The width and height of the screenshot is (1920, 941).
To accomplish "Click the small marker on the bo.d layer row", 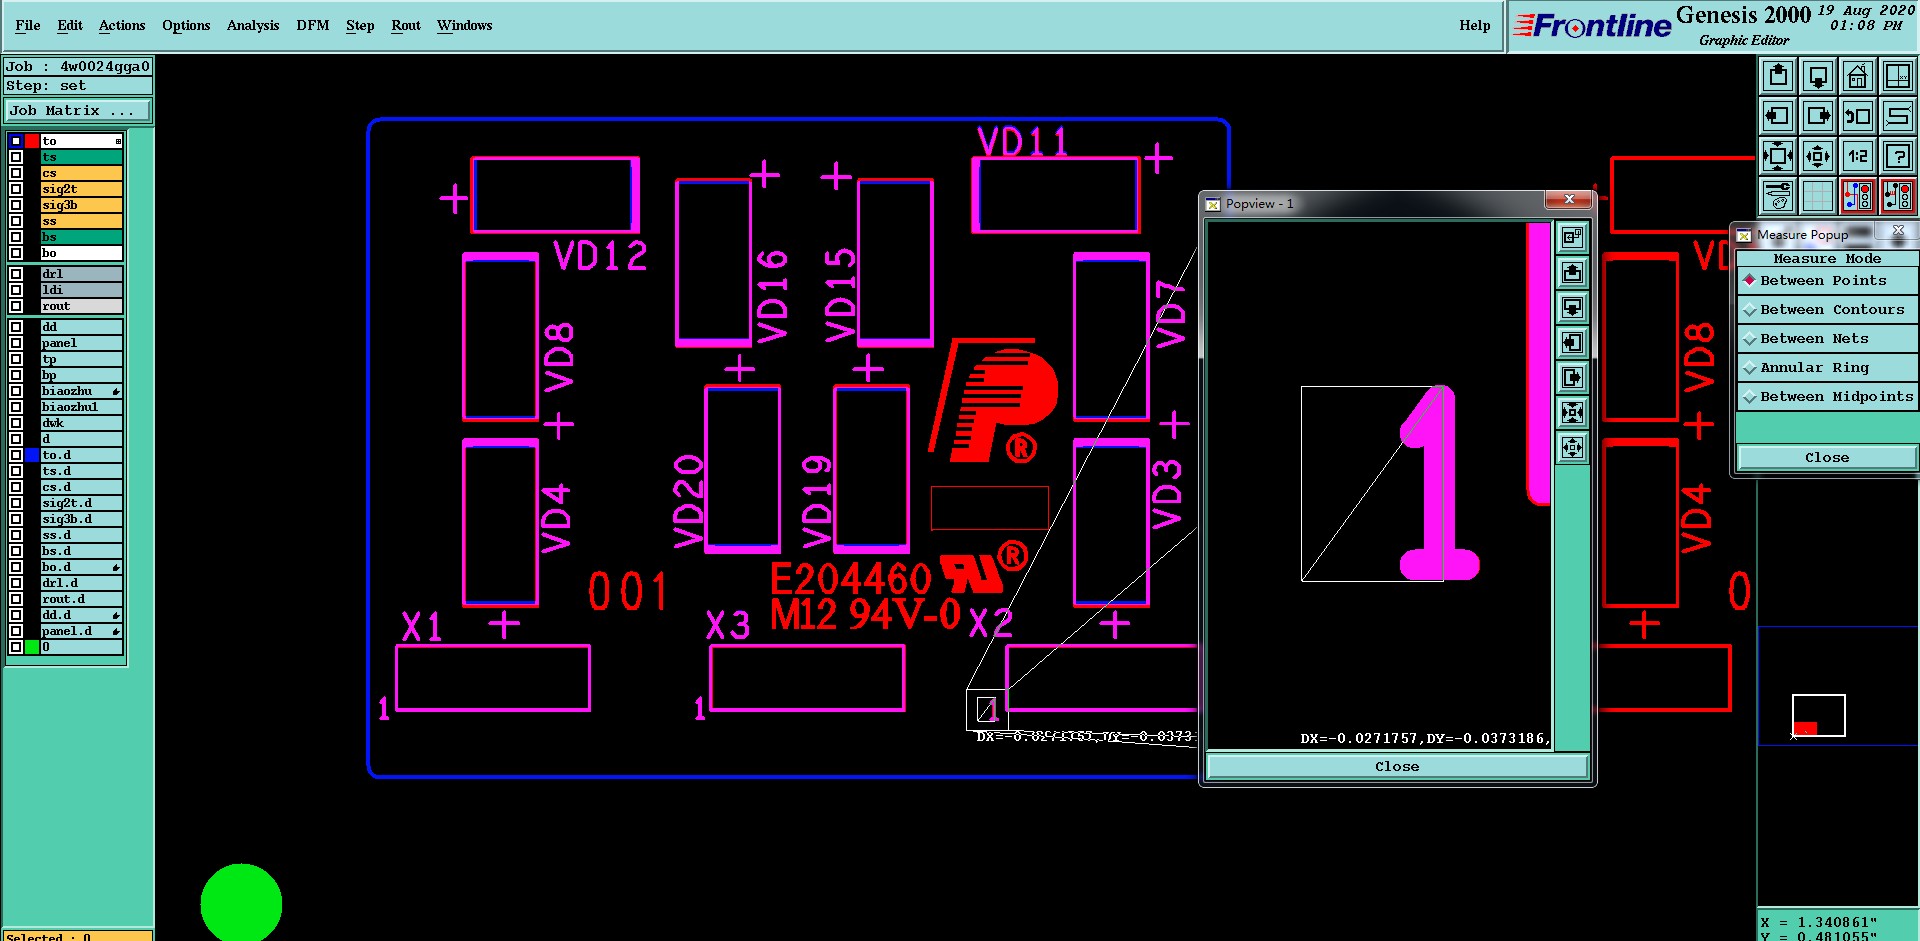I will [x=116, y=567].
